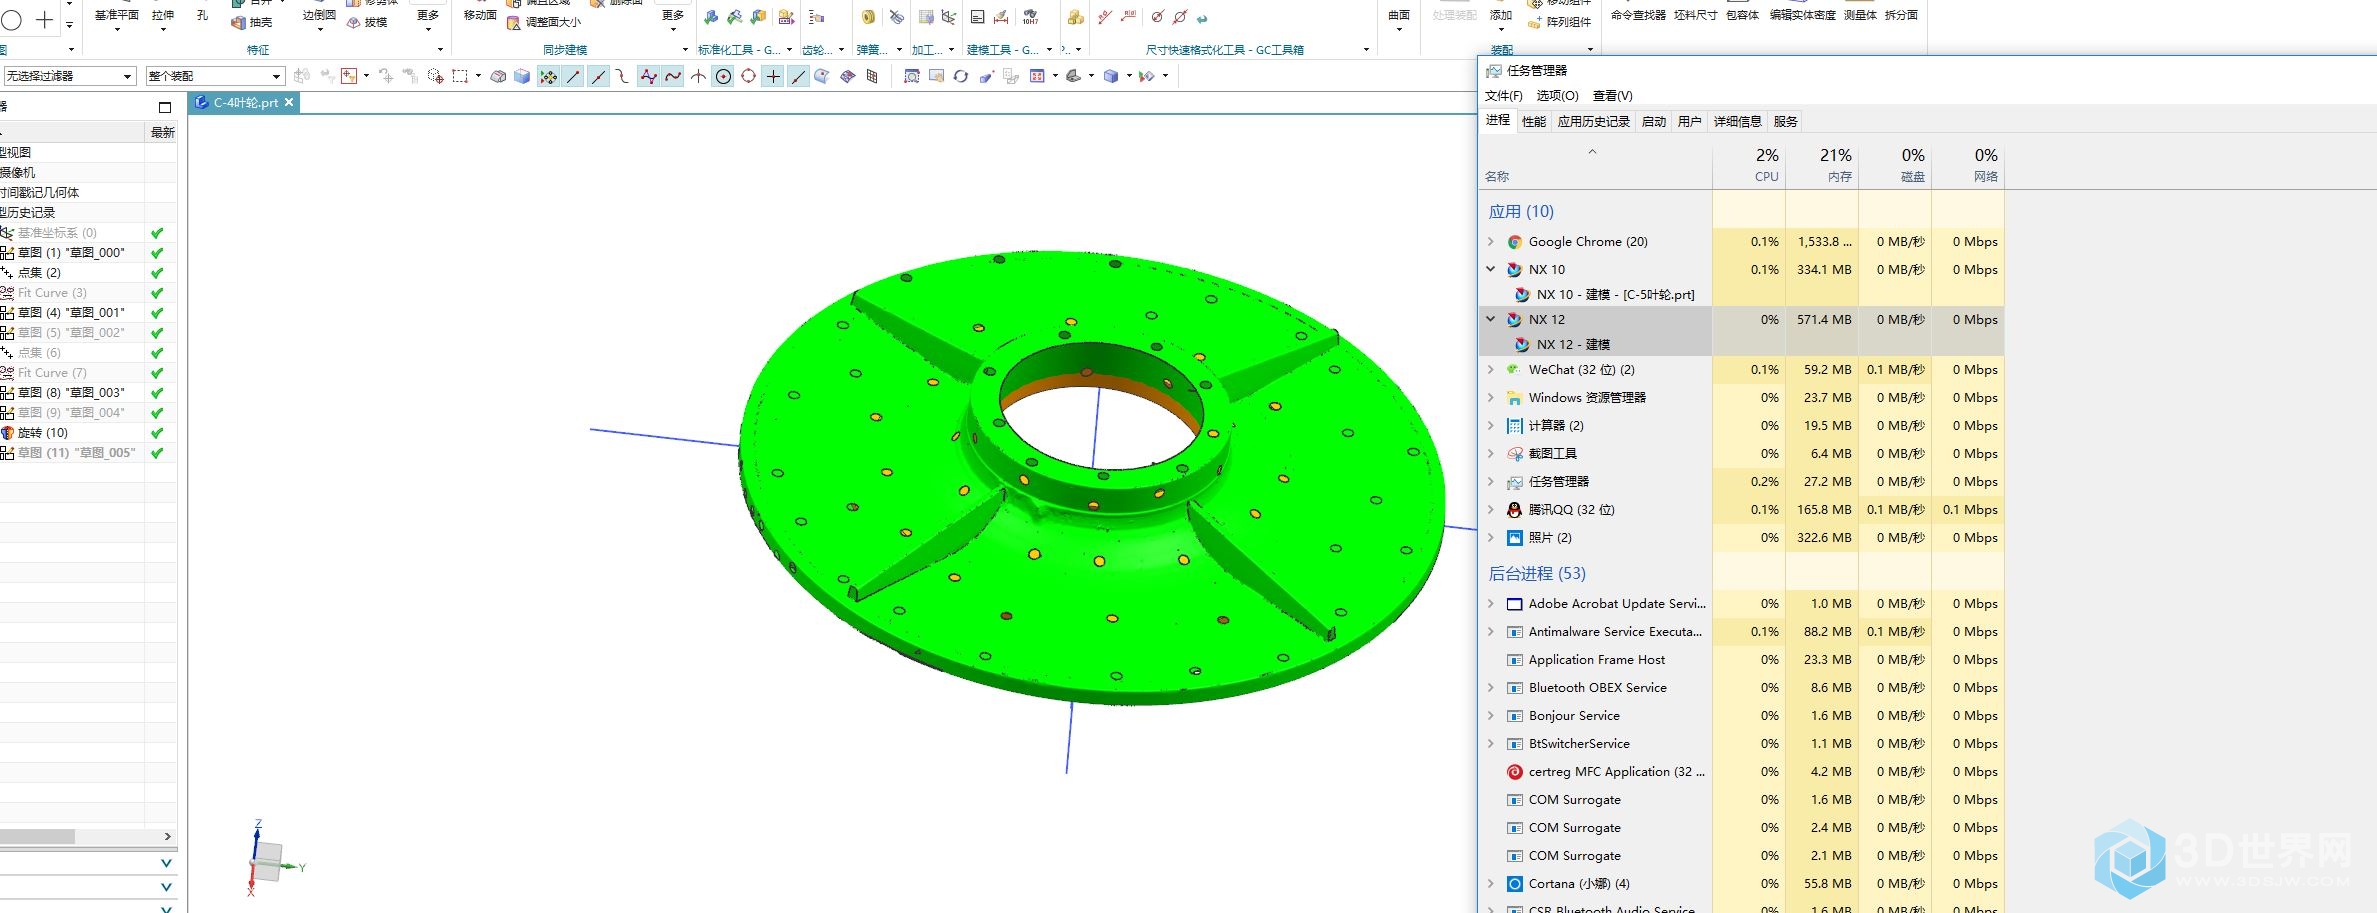Screen dimensions: 2377x913
Task: Click the yellow gear tool icon
Action: coord(868,17)
